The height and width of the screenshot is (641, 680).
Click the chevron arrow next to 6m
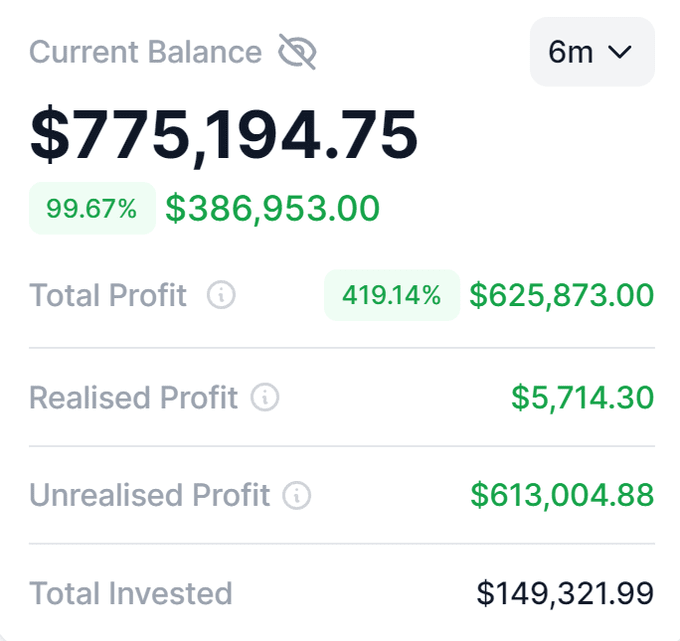click(x=620, y=52)
